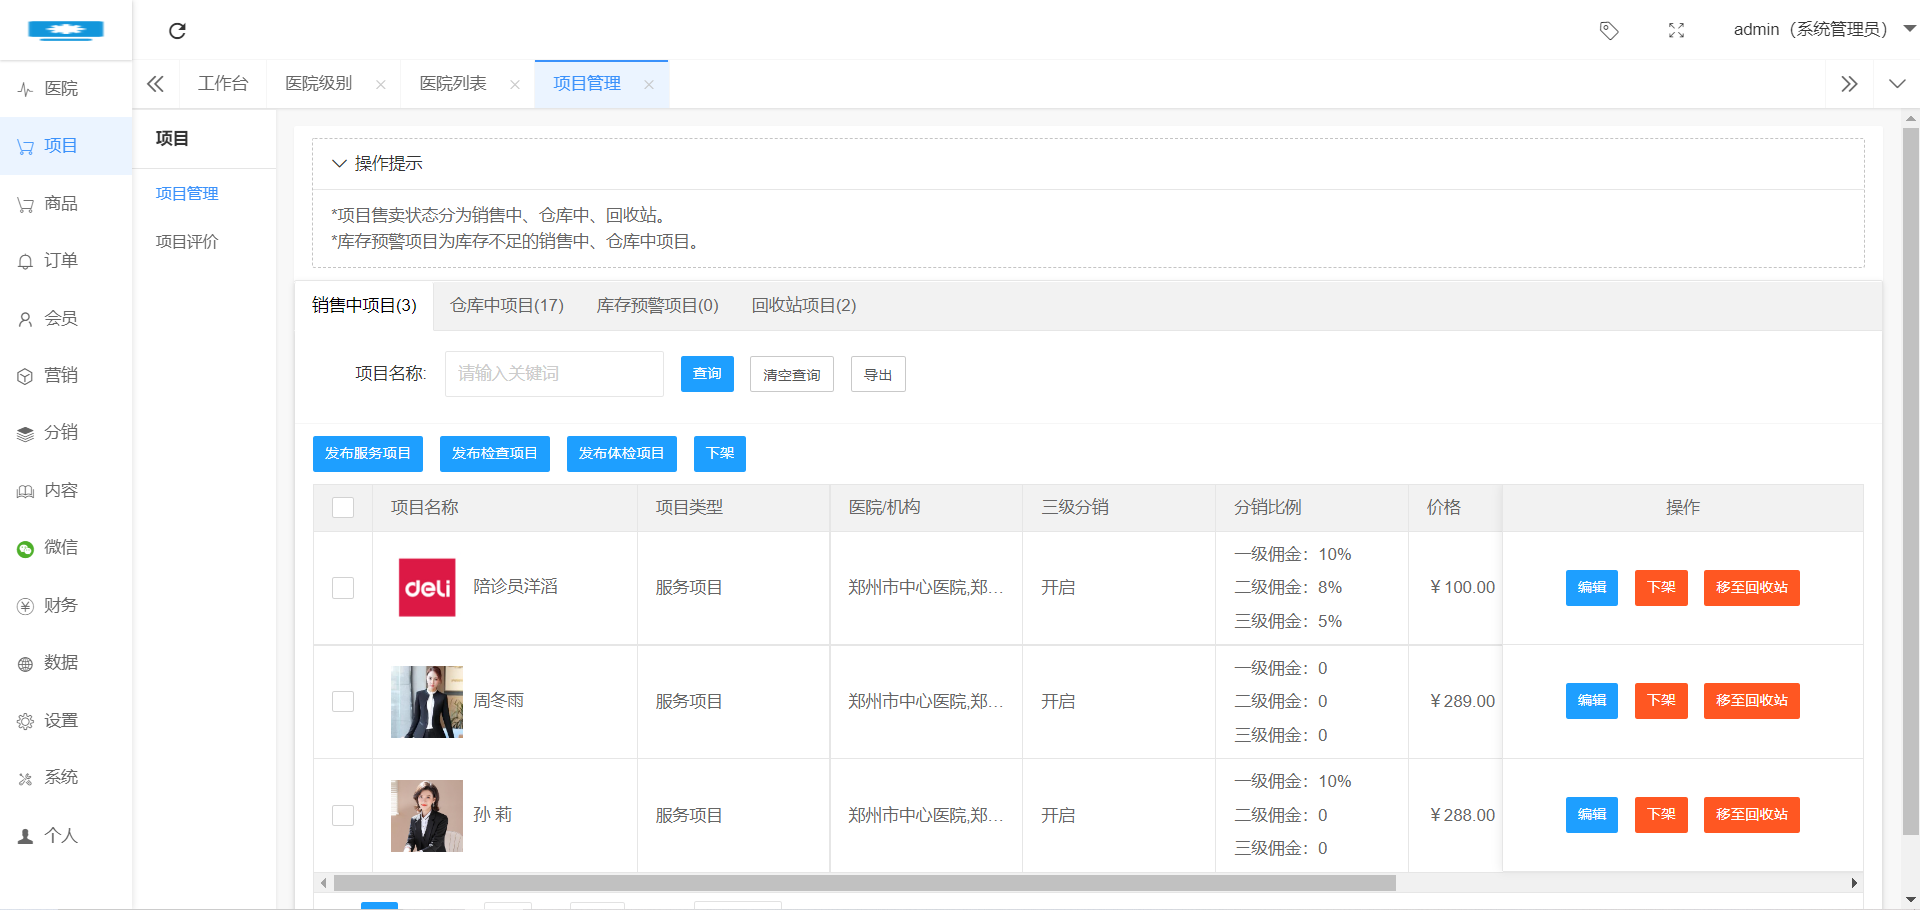Open 分销 module in sidebar
Screen dimensions: 1920x910
pyautogui.click(x=66, y=433)
